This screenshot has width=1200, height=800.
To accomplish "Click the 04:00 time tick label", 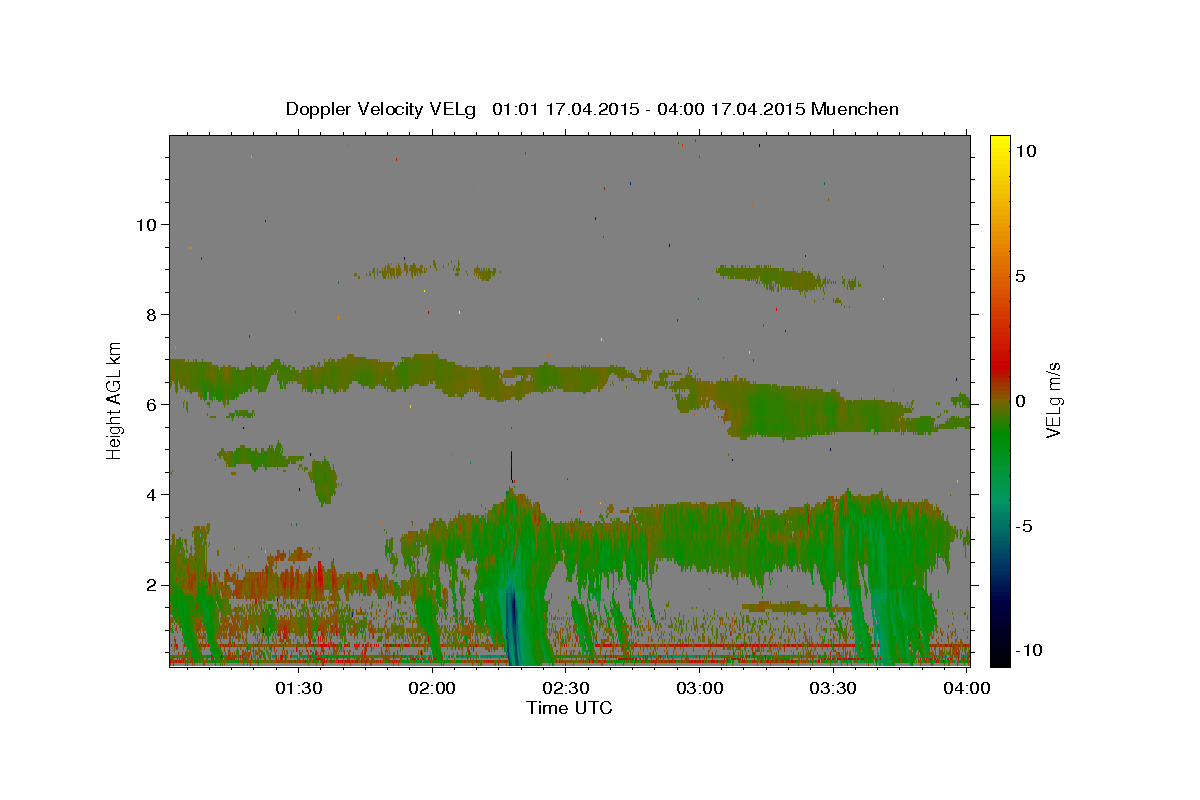I will pyautogui.click(x=966, y=688).
